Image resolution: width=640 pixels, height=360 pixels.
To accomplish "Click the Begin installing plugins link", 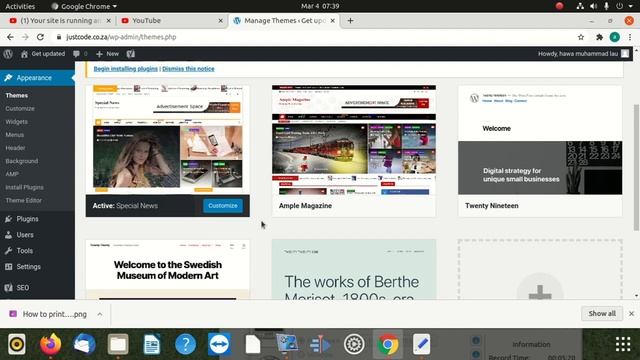I will coord(126,69).
